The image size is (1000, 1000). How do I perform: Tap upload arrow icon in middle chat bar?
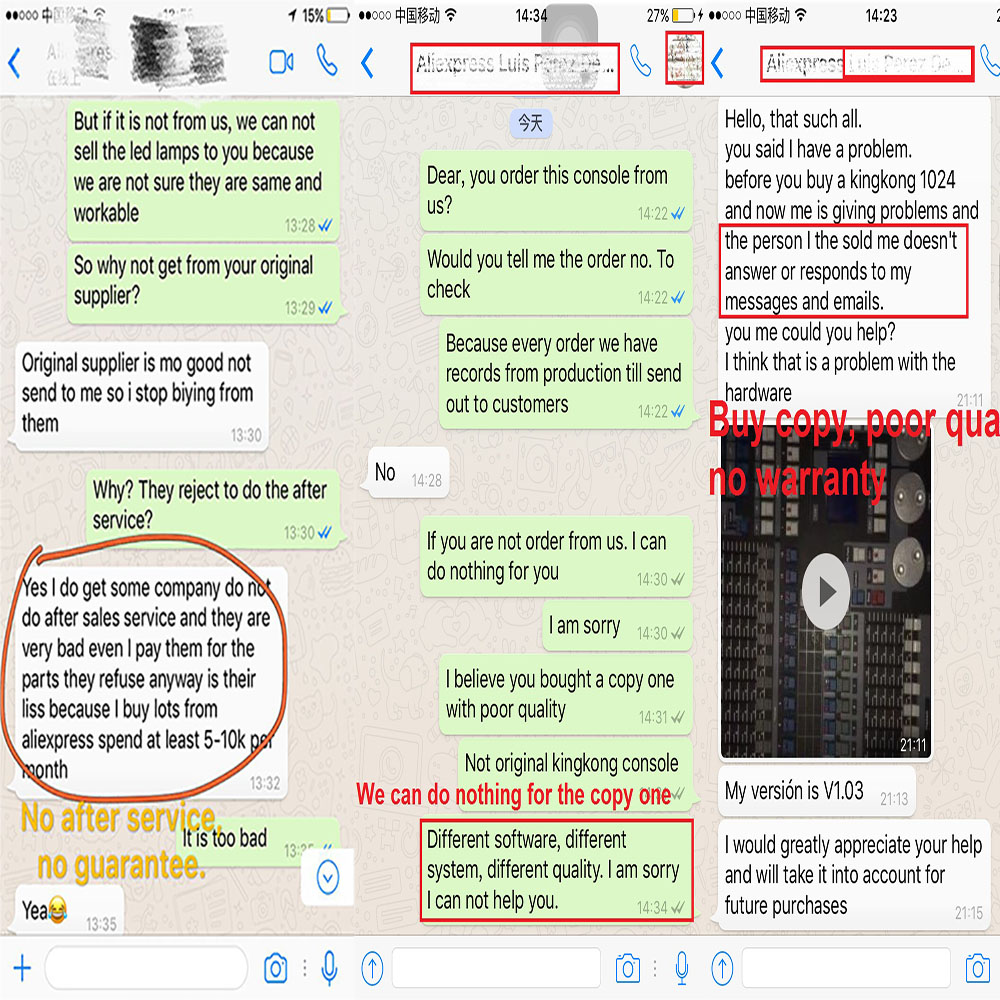click(x=372, y=968)
